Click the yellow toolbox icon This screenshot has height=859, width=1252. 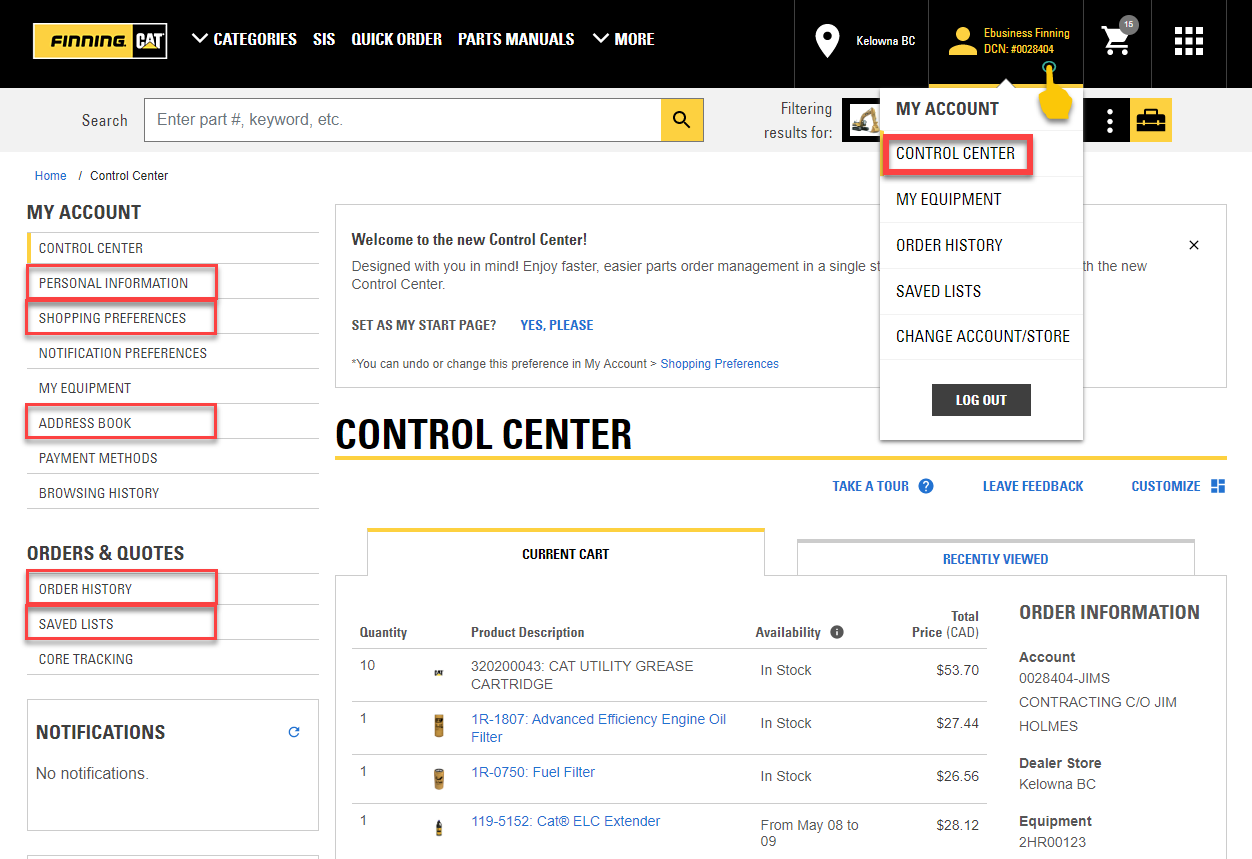point(1151,120)
